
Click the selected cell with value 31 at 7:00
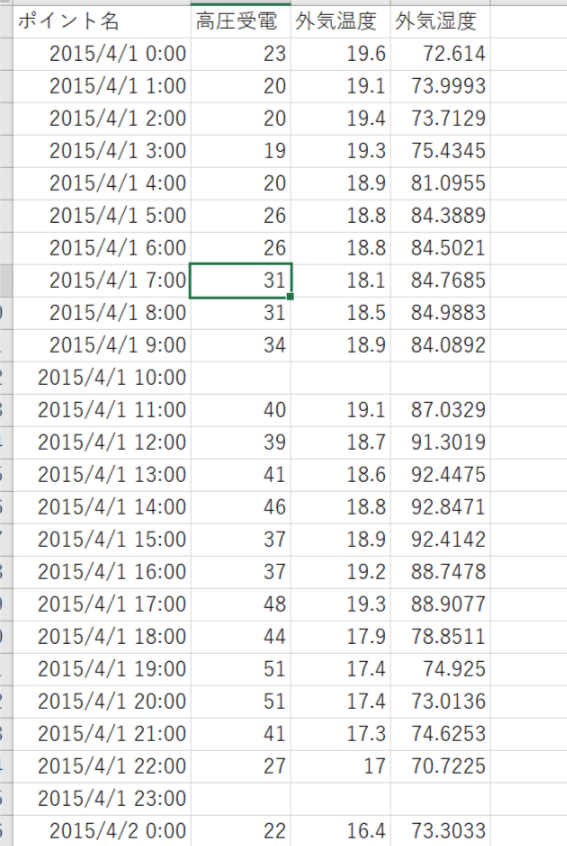[x=241, y=281]
